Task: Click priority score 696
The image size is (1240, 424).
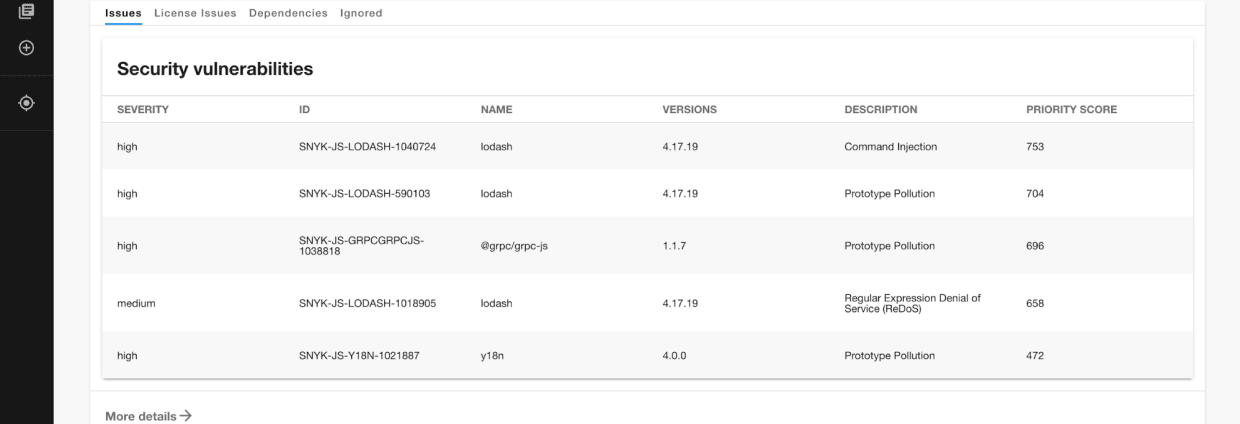Action: (1035, 246)
